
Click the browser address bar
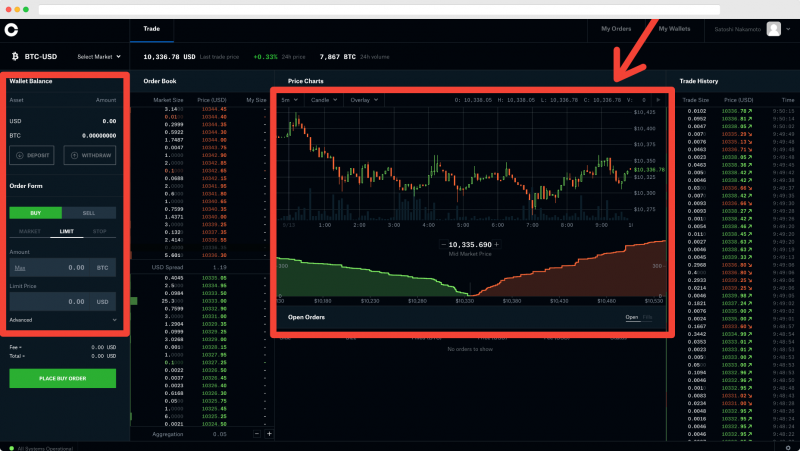coord(379,10)
